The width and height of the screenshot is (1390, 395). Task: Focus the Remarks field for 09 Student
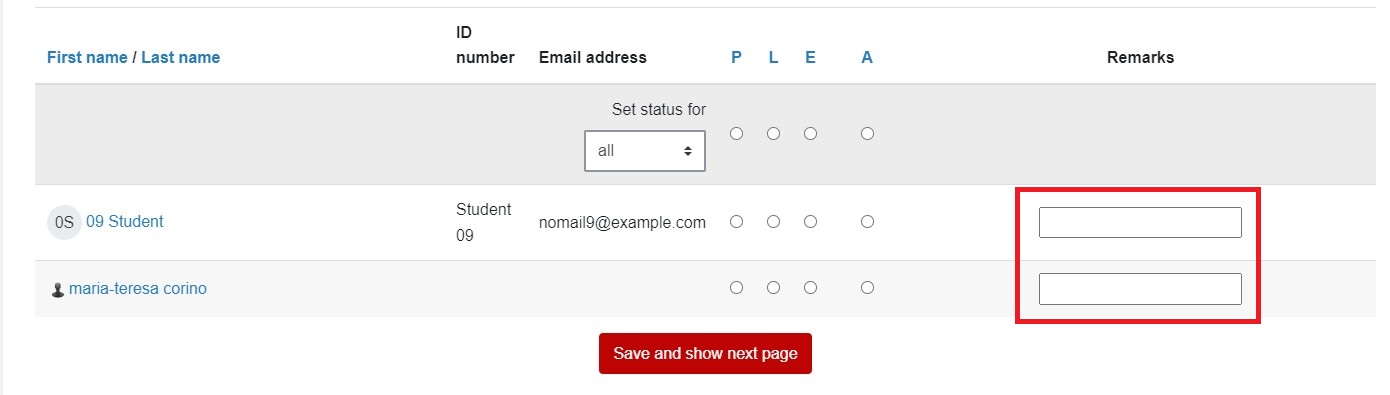click(x=1140, y=223)
